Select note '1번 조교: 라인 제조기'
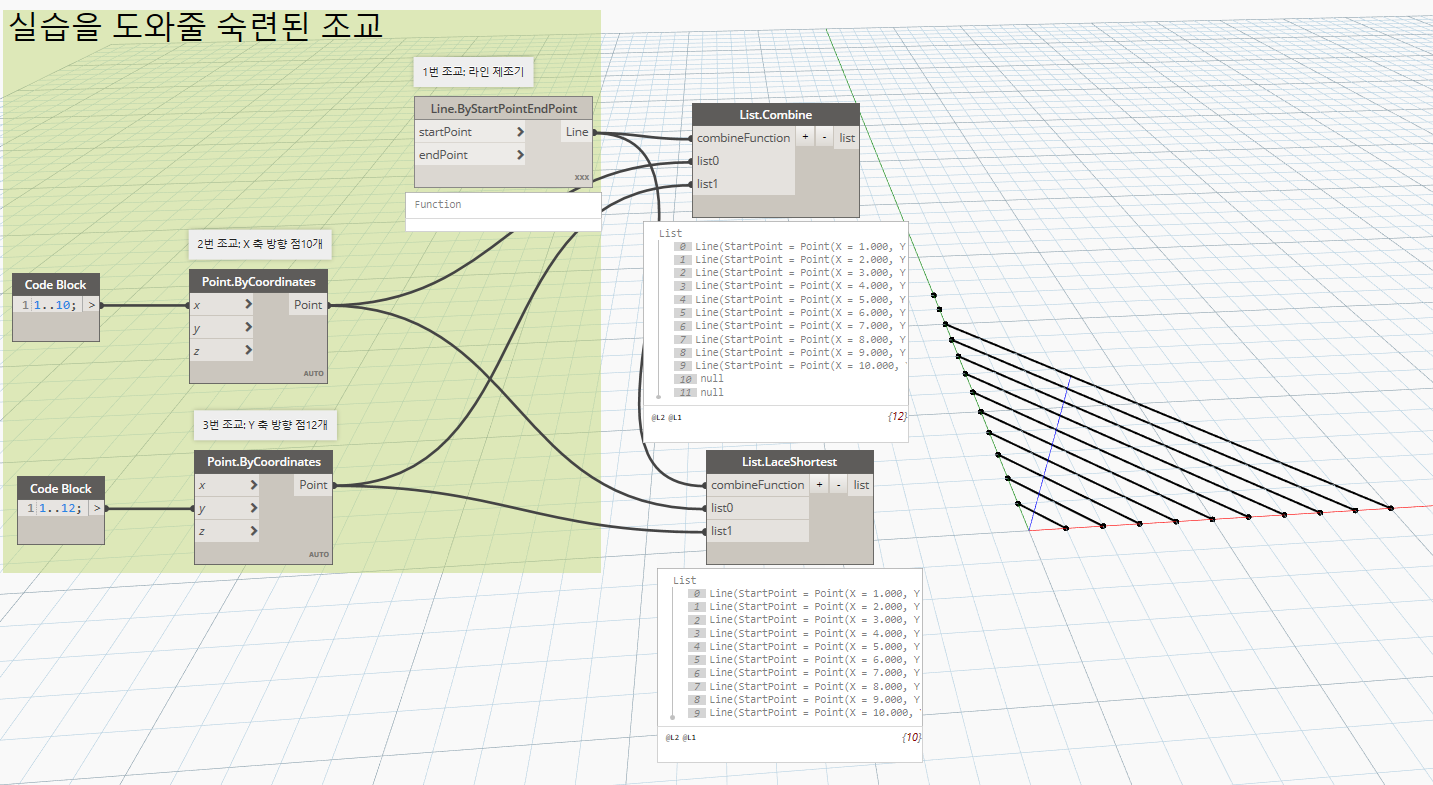1433x785 pixels. (x=474, y=72)
